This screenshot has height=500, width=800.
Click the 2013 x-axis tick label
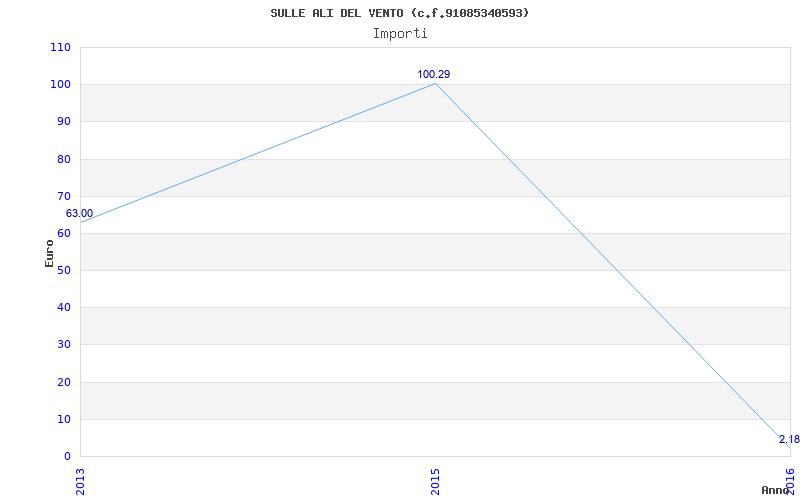coord(81,482)
